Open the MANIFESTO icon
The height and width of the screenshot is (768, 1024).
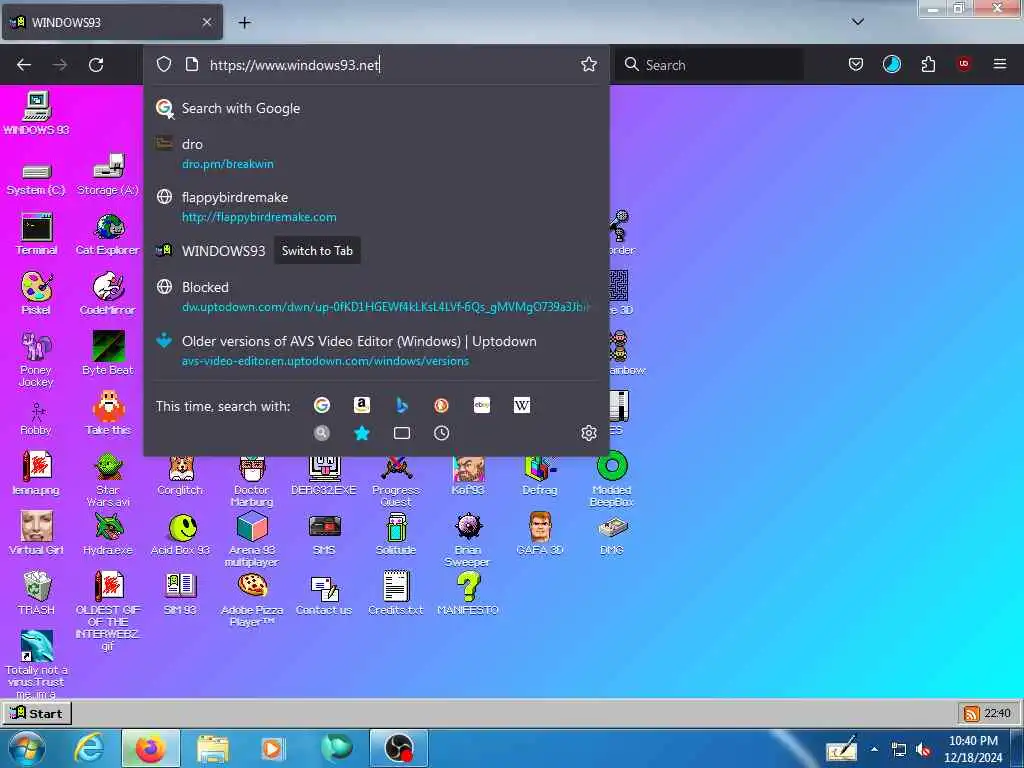[x=468, y=594]
